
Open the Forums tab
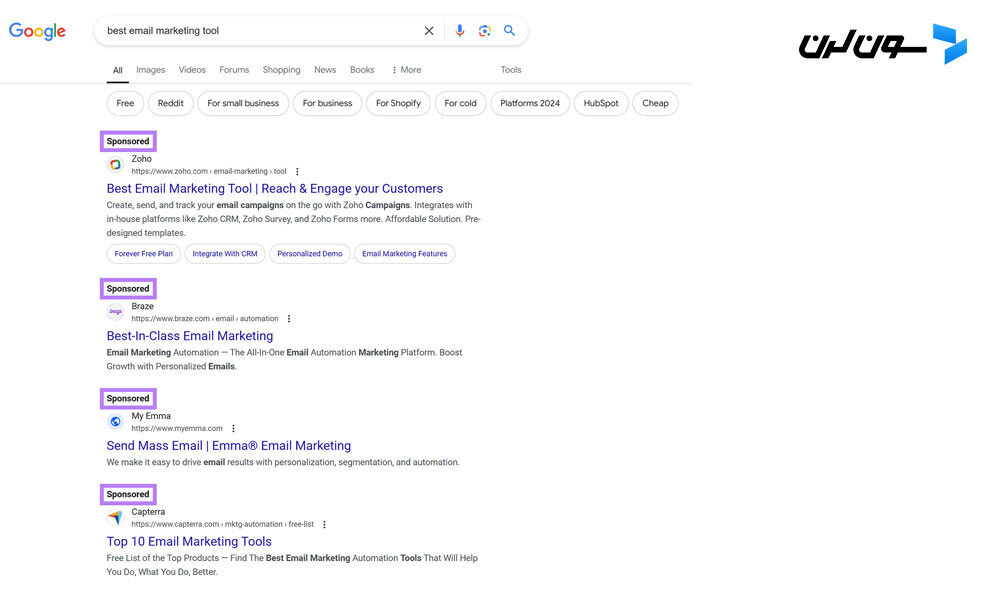[234, 70]
